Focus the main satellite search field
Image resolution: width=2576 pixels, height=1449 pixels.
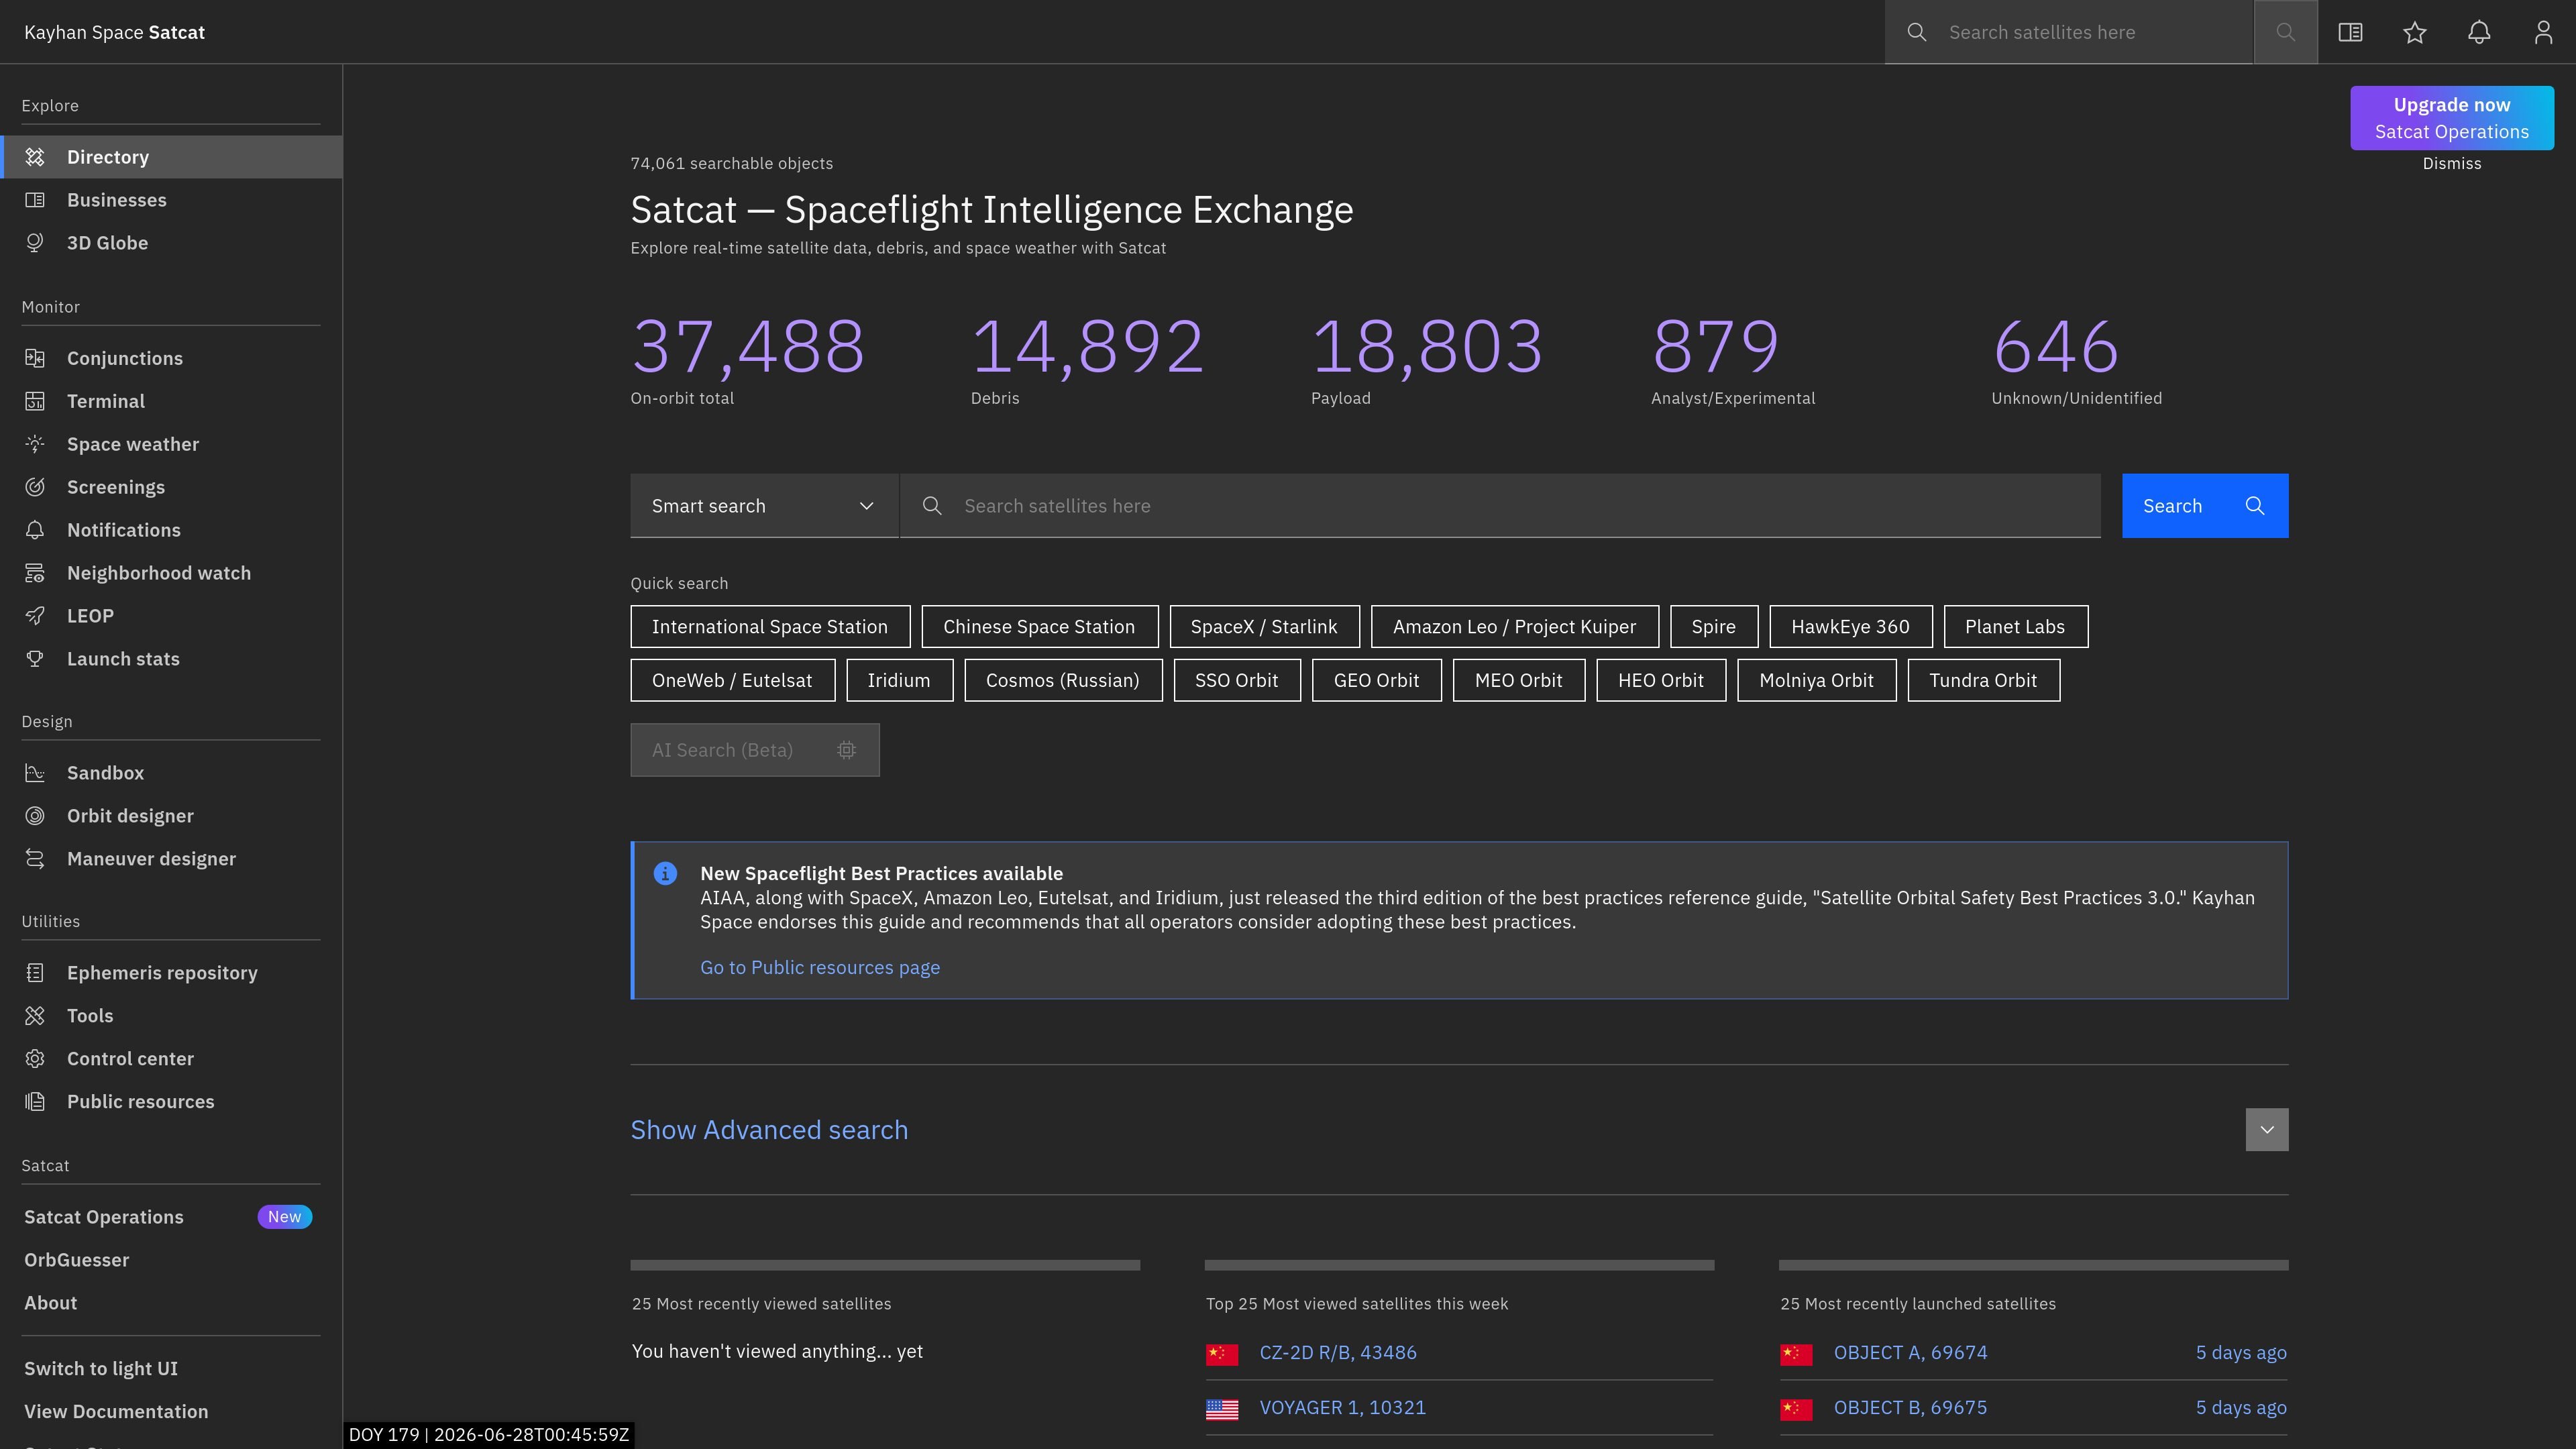[1500, 506]
